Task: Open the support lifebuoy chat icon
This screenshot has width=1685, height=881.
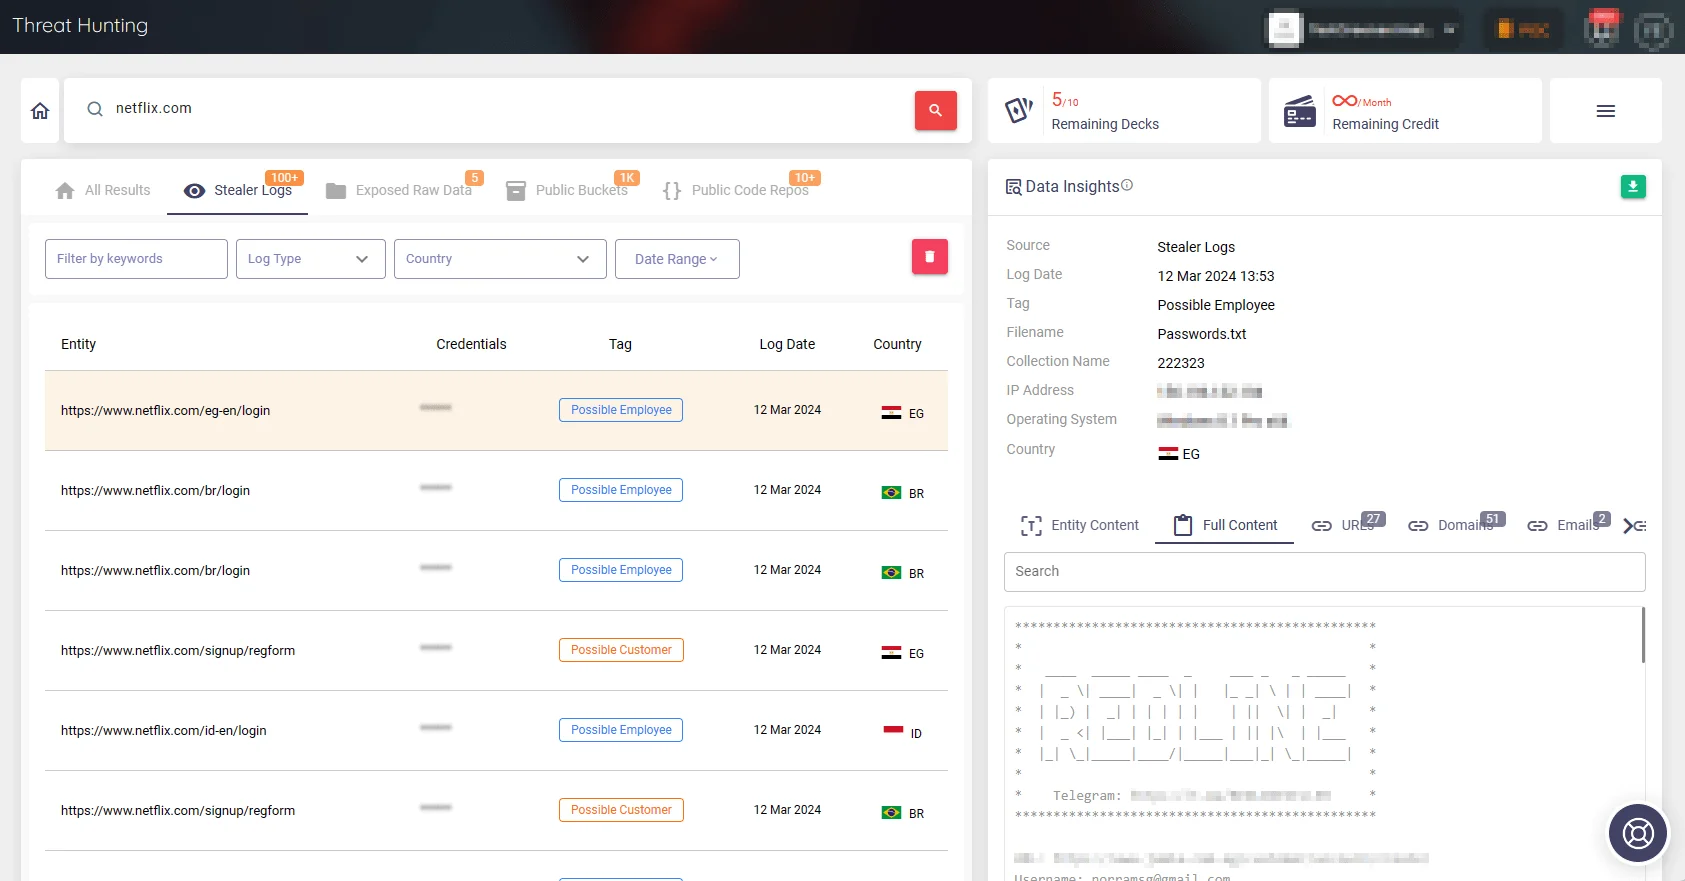Action: click(x=1638, y=833)
